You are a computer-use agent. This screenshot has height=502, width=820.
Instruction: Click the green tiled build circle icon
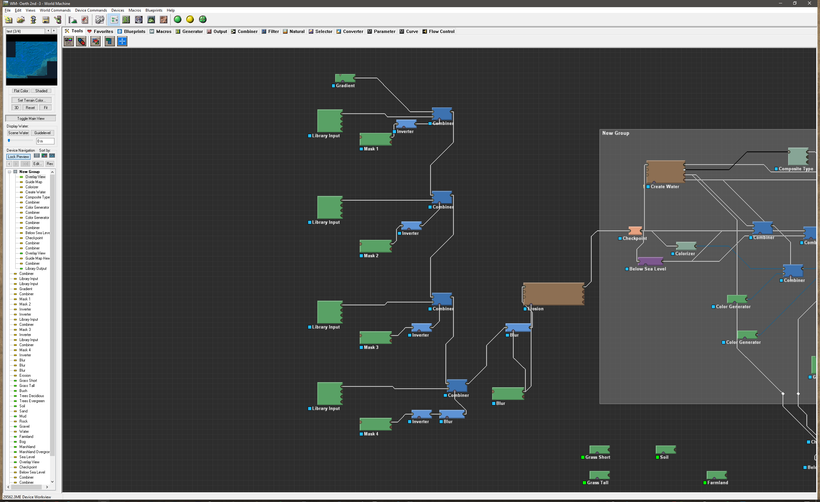202,19
